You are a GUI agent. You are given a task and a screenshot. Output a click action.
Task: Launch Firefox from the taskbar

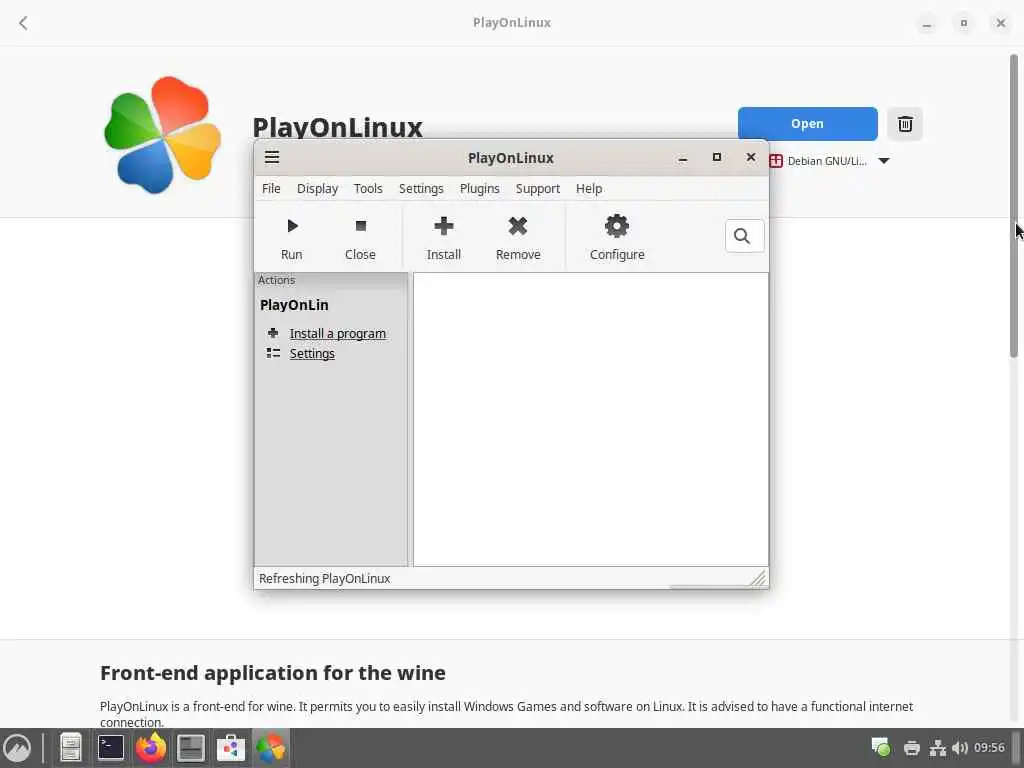pos(151,748)
